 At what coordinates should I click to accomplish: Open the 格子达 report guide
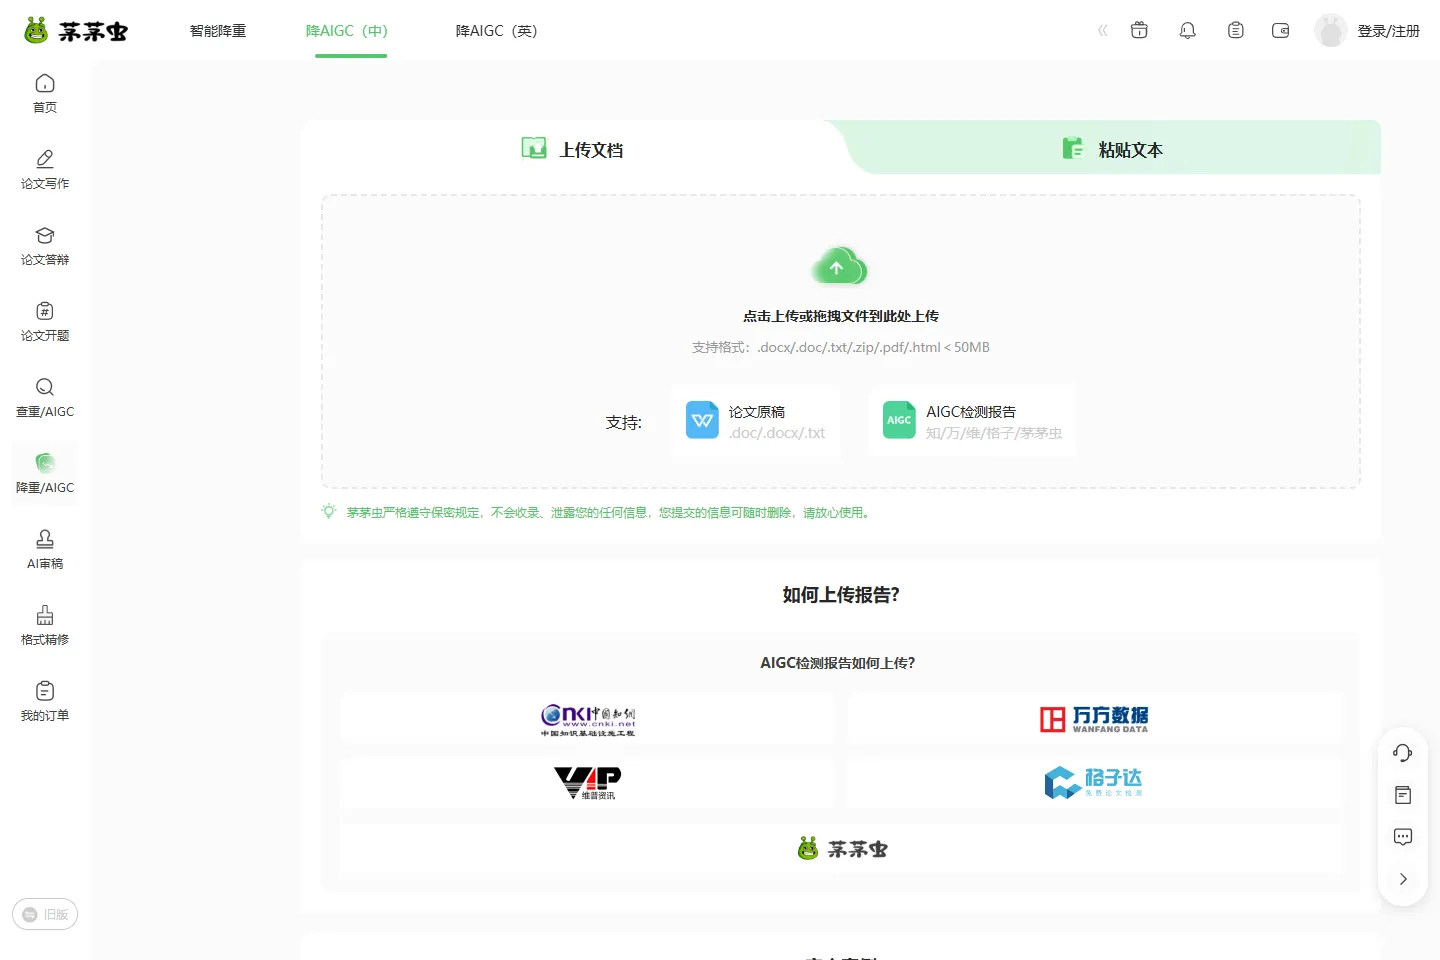tap(1095, 782)
